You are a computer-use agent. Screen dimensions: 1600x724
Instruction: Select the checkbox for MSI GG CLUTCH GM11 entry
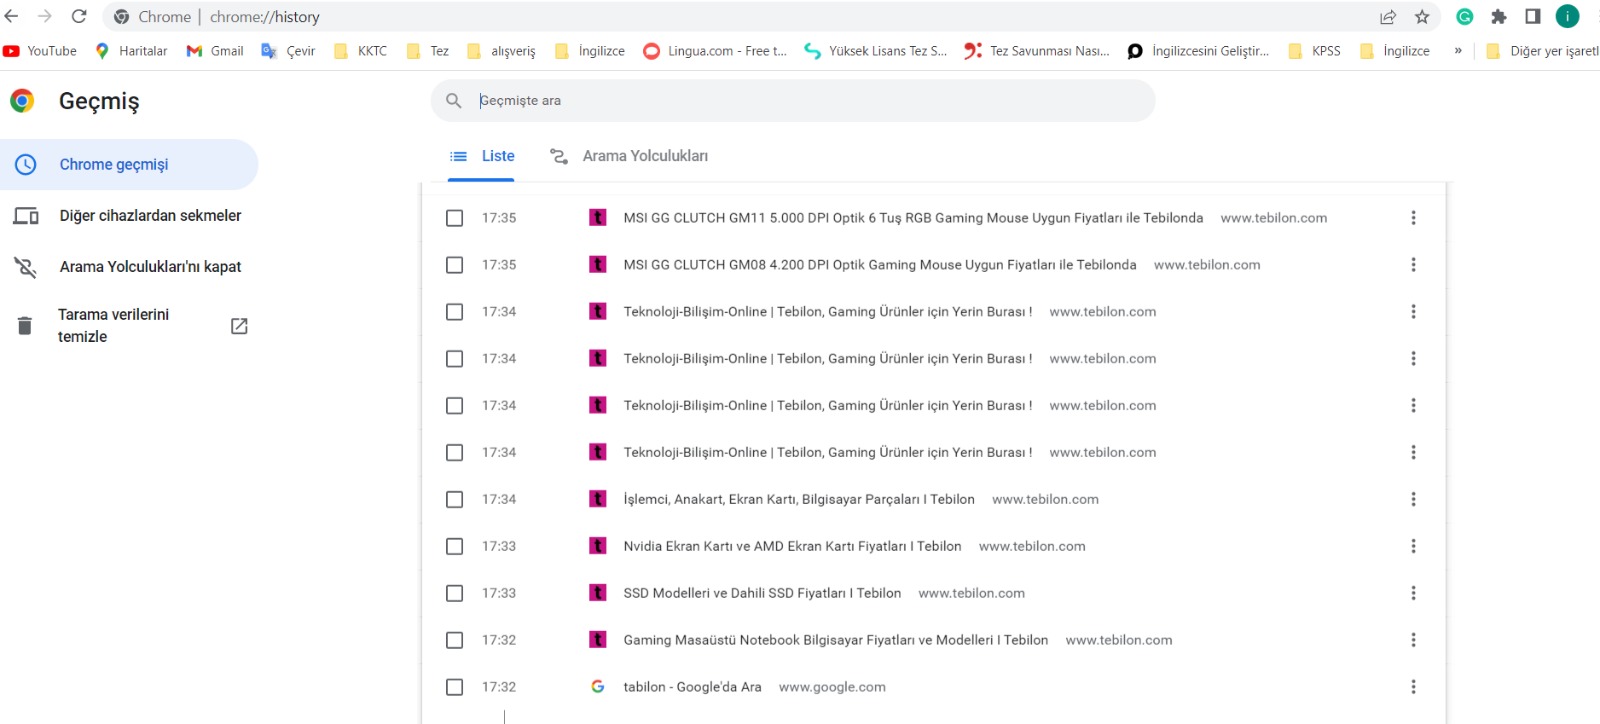click(x=455, y=218)
